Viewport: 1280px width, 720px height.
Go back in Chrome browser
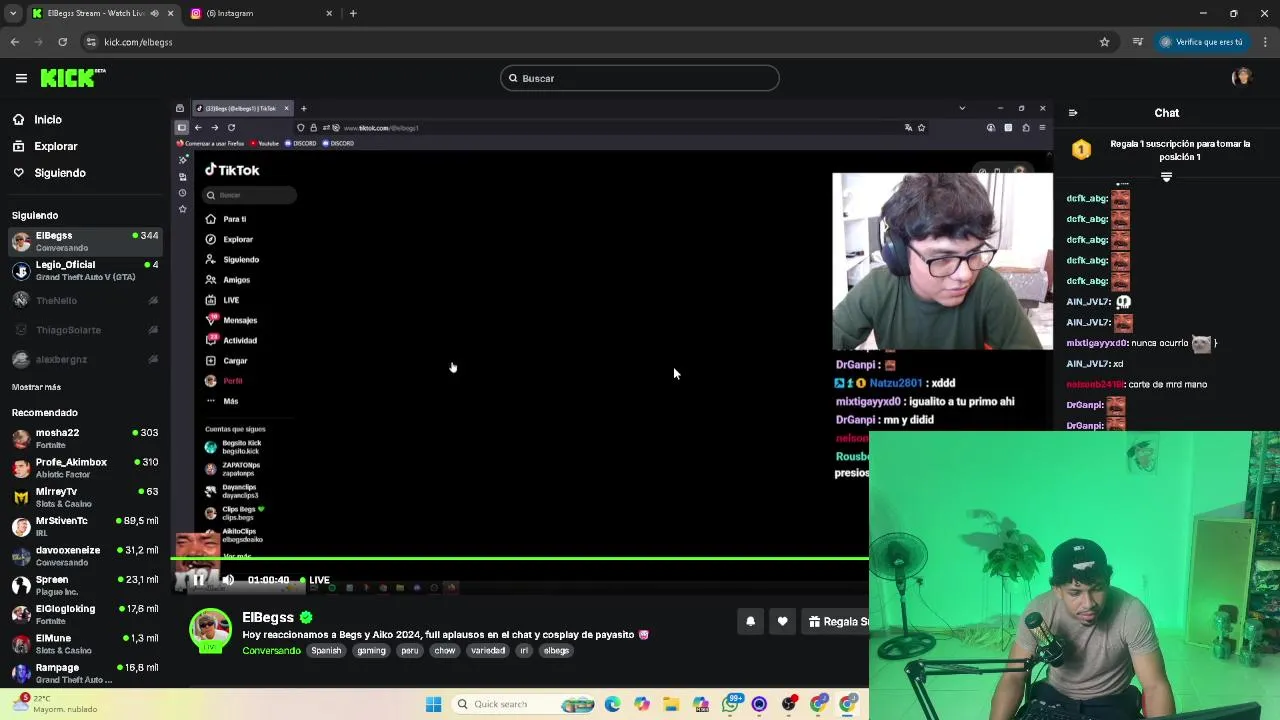coord(14,42)
